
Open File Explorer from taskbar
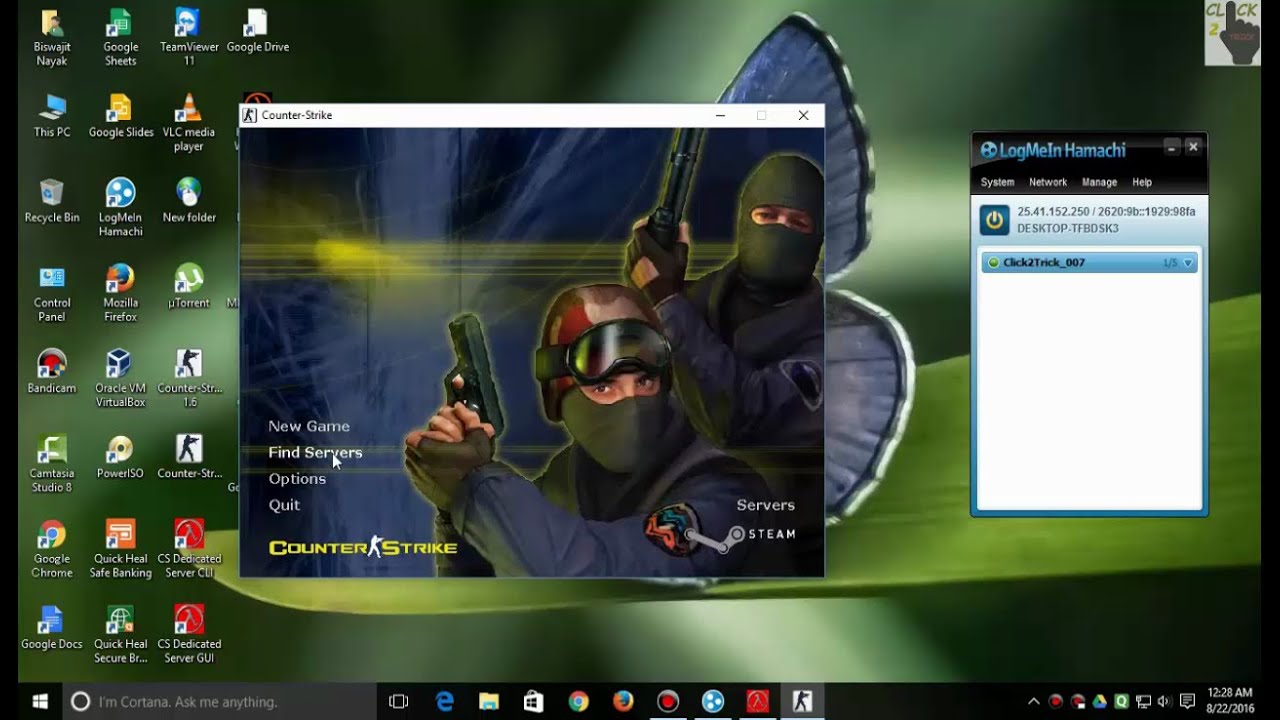coord(489,701)
